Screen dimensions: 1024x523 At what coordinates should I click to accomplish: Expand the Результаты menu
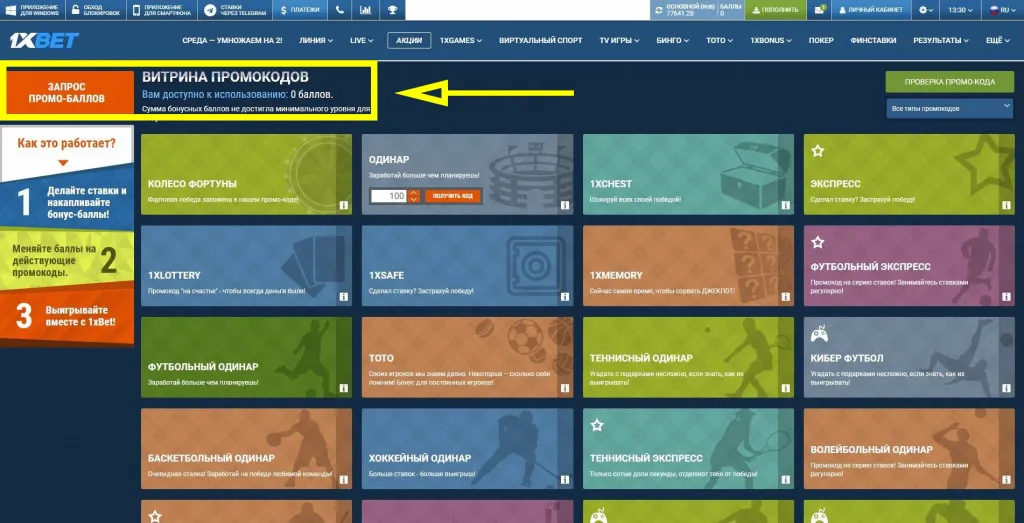point(941,40)
